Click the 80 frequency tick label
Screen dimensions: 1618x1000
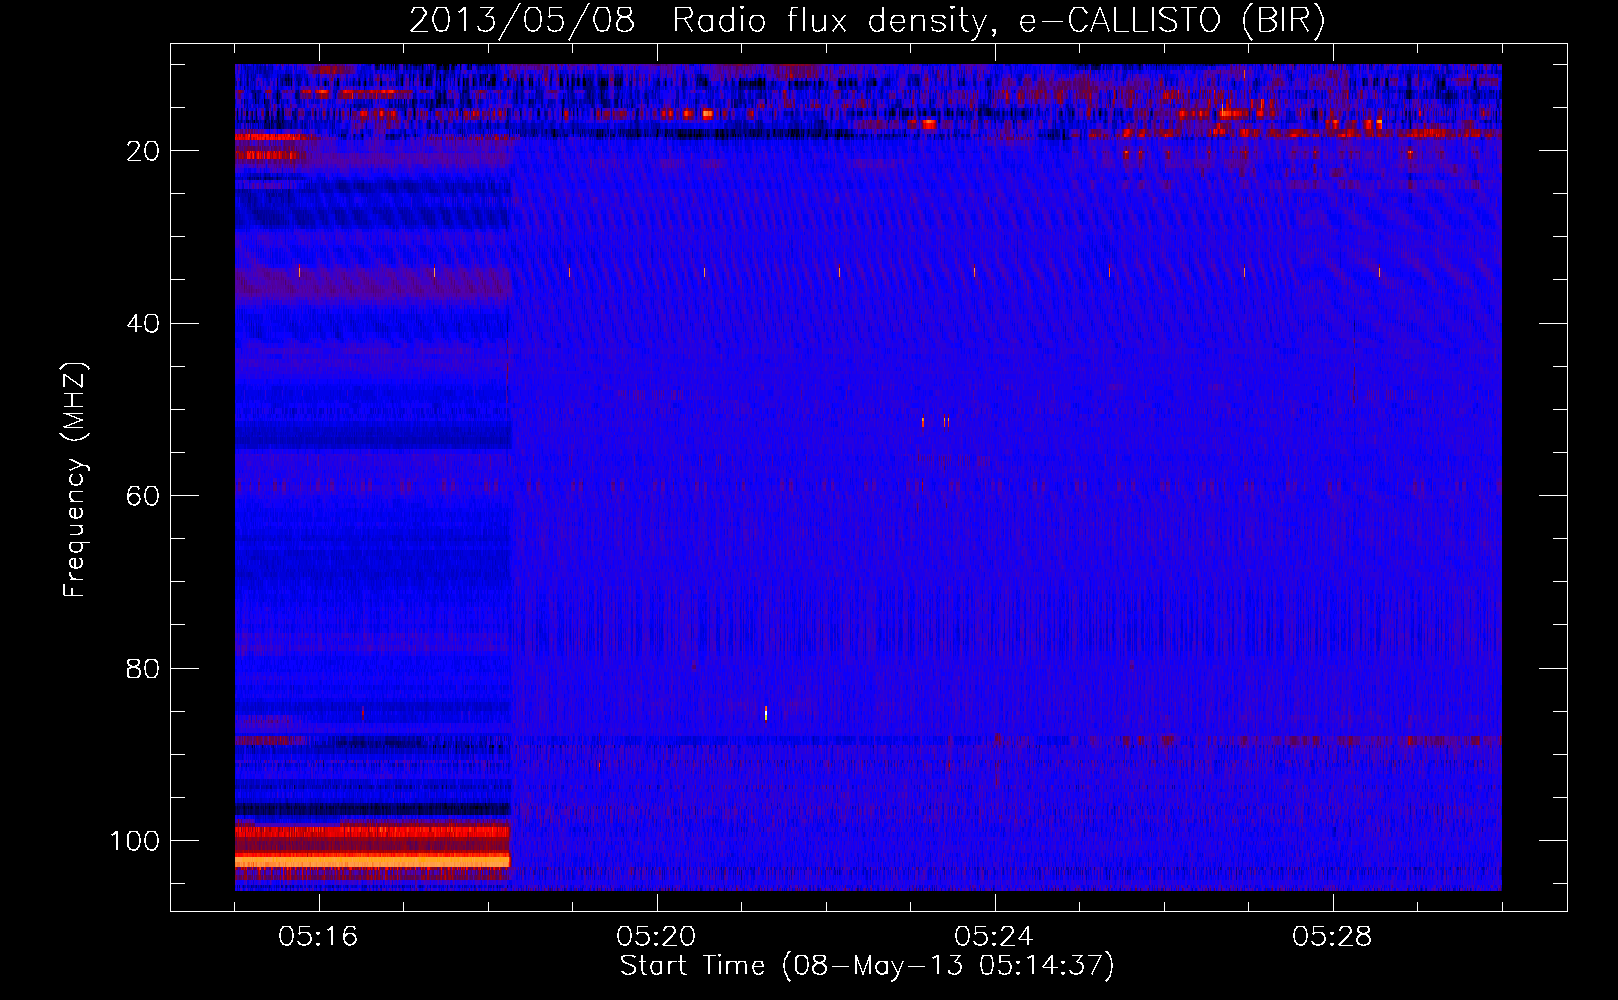143,668
